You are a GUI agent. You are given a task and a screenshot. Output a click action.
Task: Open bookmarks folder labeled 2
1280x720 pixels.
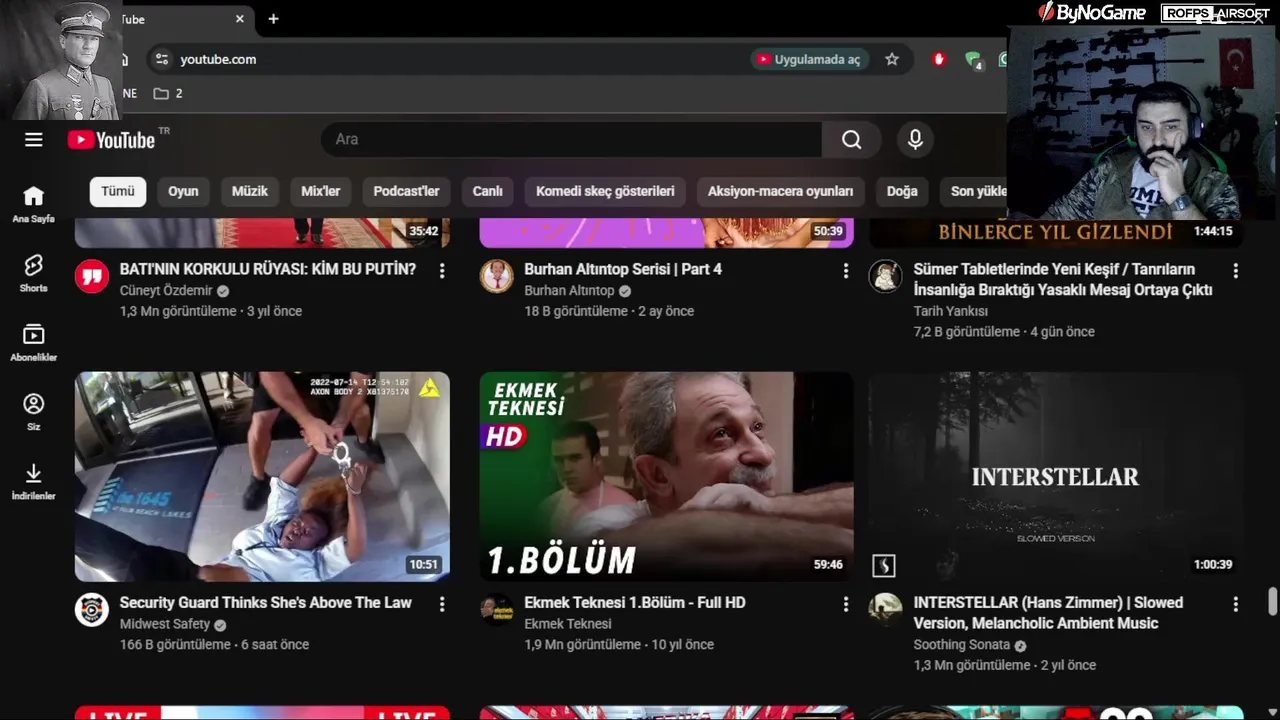(168, 93)
